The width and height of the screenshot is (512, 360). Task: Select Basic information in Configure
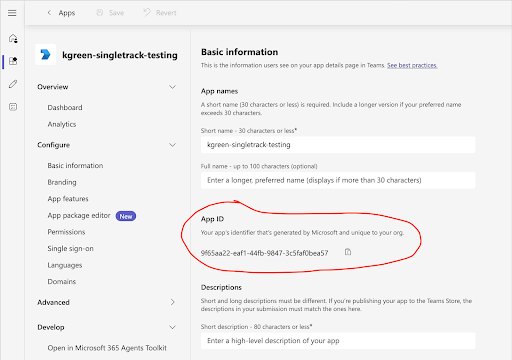75,166
